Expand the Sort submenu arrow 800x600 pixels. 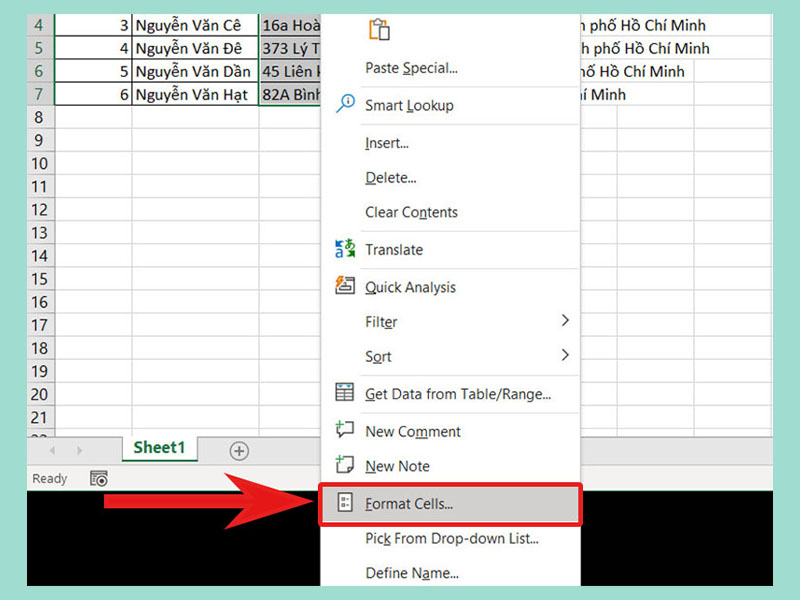(565, 355)
